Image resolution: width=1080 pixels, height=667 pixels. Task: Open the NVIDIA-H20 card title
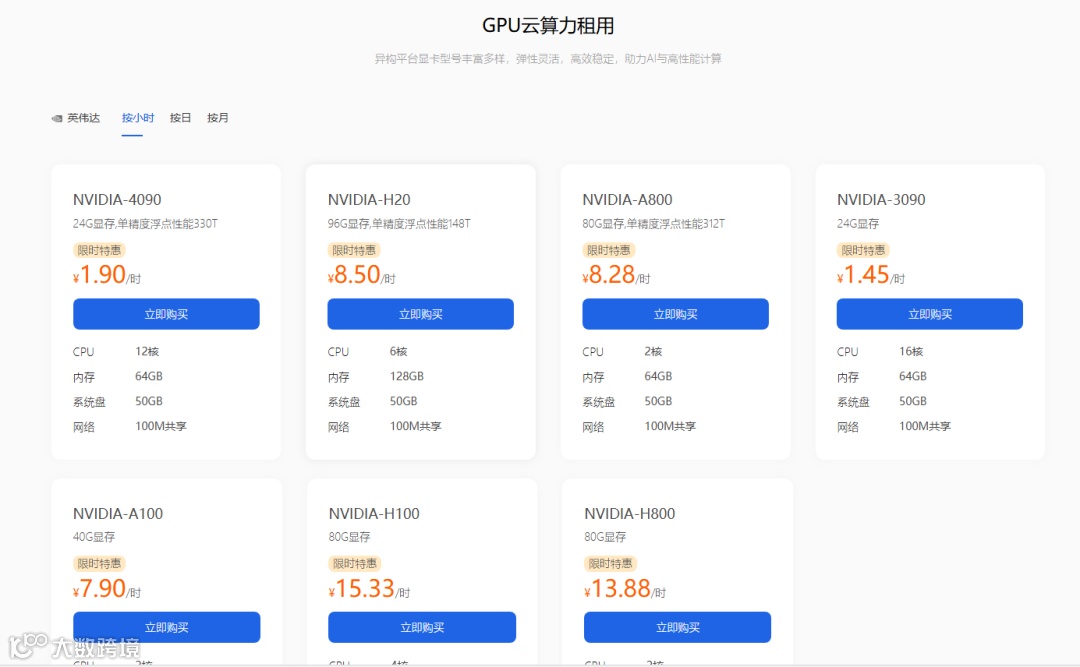368,200
